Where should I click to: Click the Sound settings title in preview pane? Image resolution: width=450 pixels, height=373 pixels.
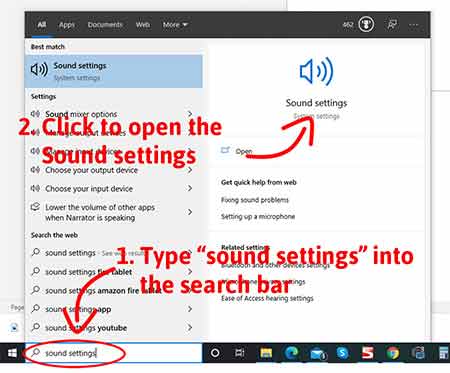click(316, 103)
